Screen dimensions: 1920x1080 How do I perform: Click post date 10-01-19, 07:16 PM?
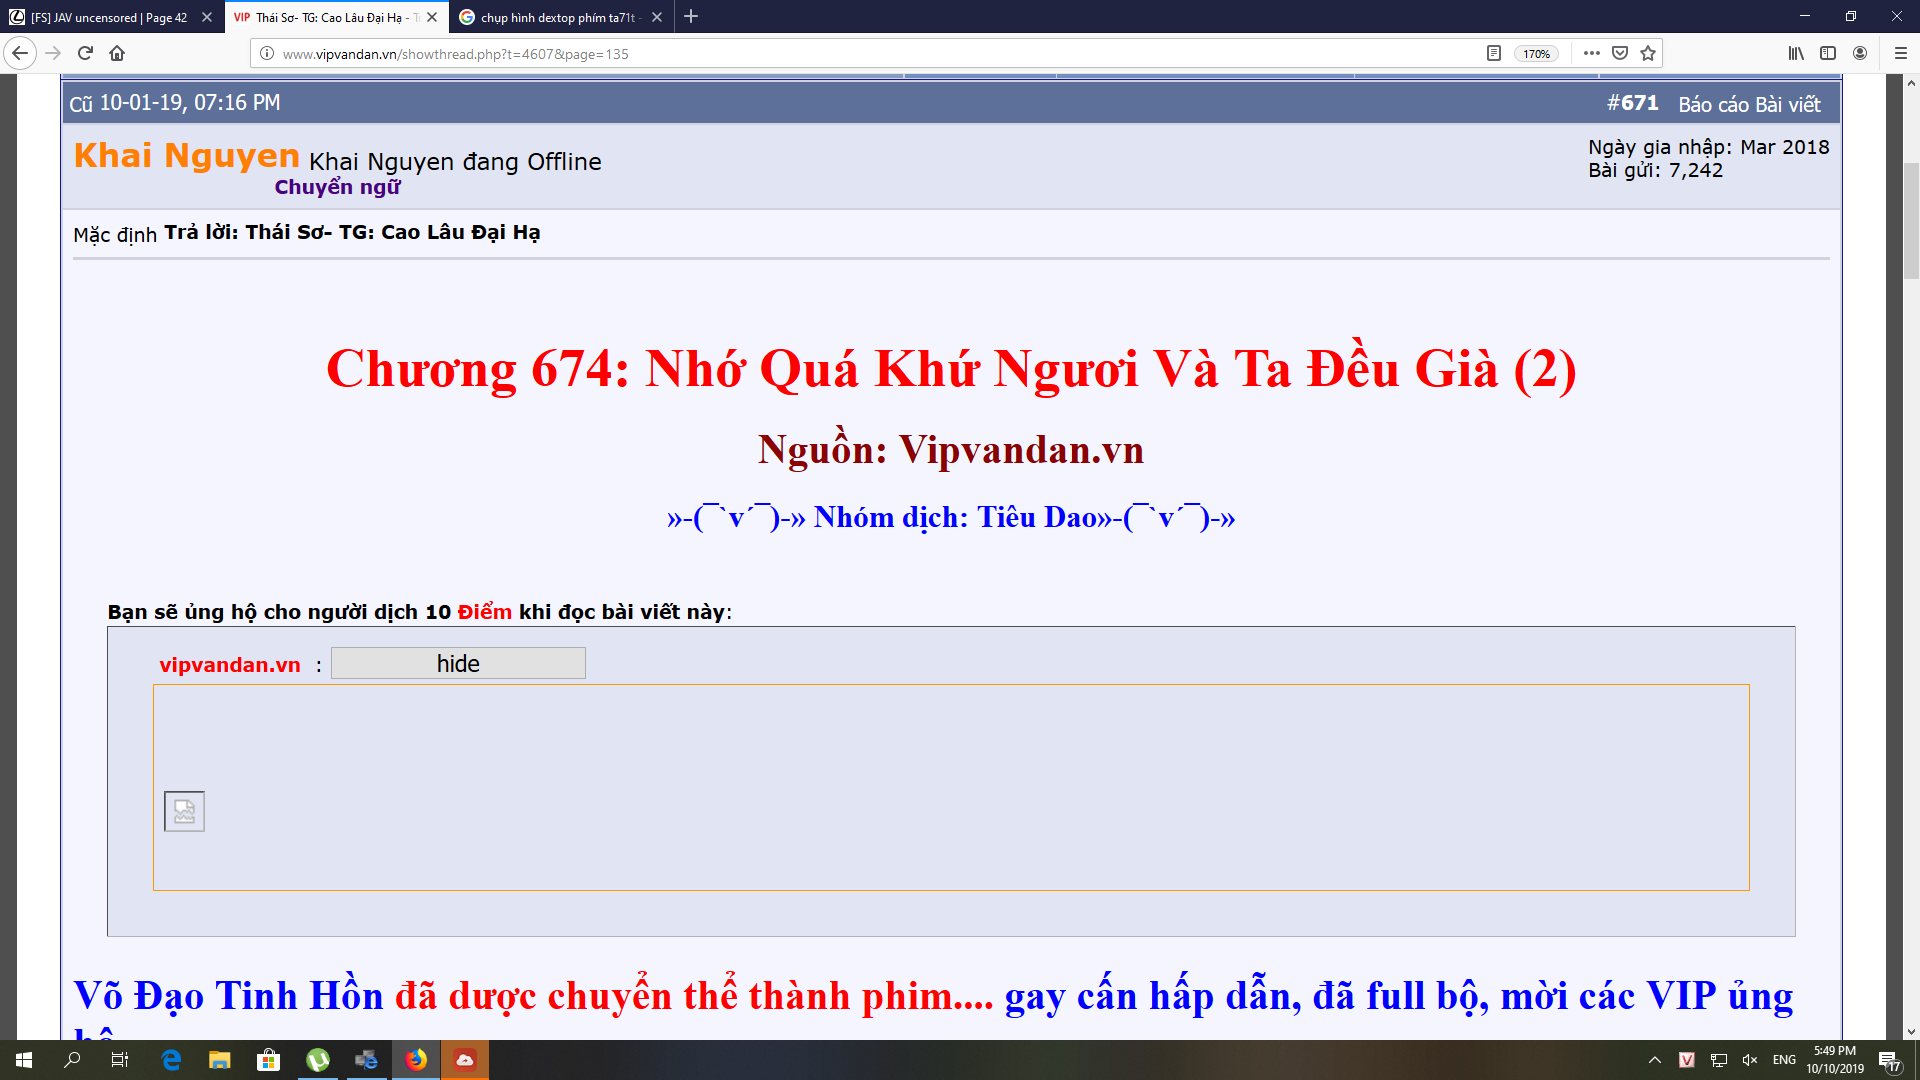click(190, 103)
